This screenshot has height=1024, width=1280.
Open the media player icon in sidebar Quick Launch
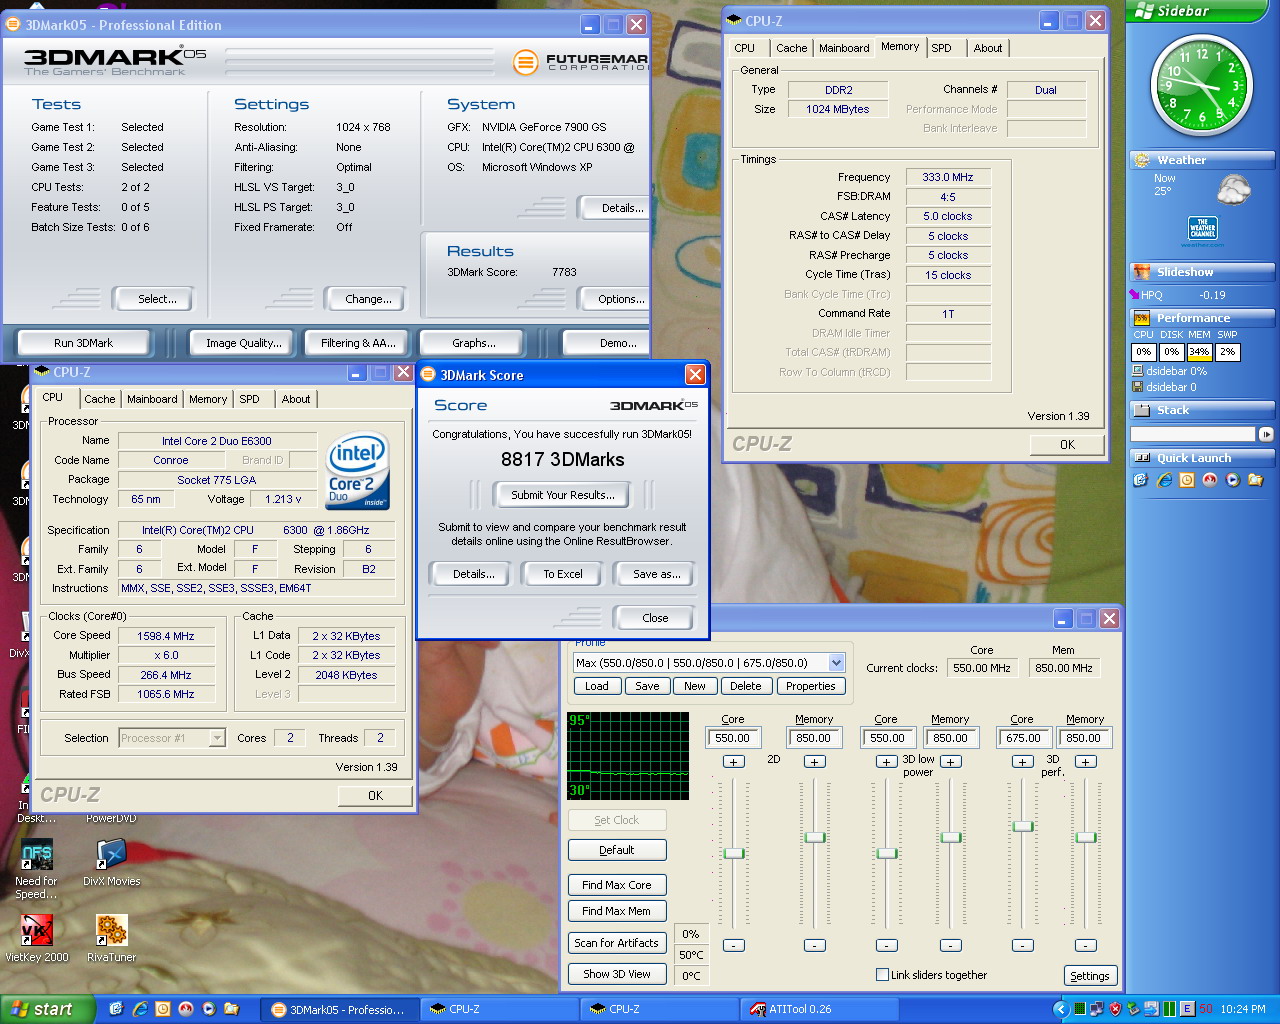1232,480
